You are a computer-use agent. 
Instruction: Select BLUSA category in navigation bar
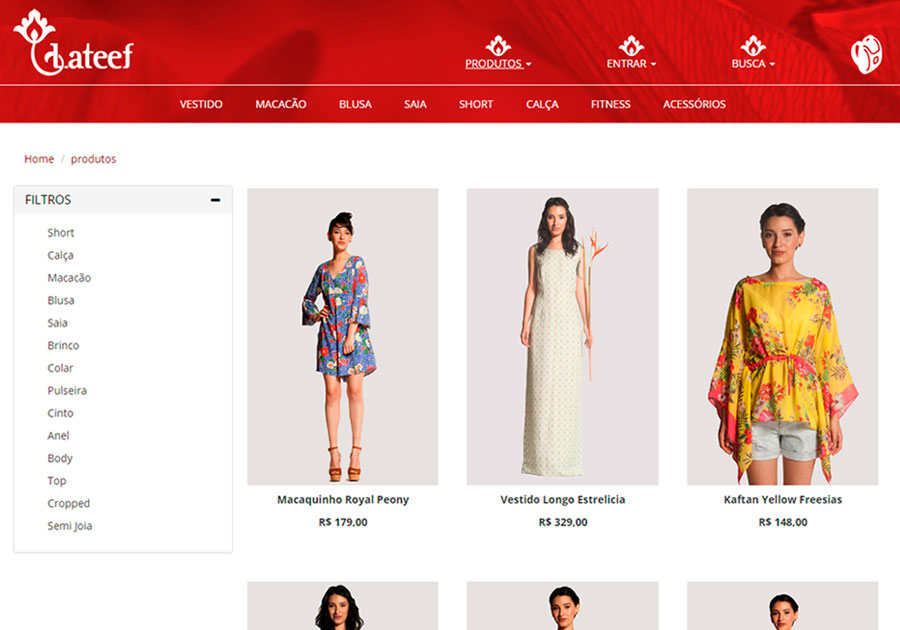(355, 104)
